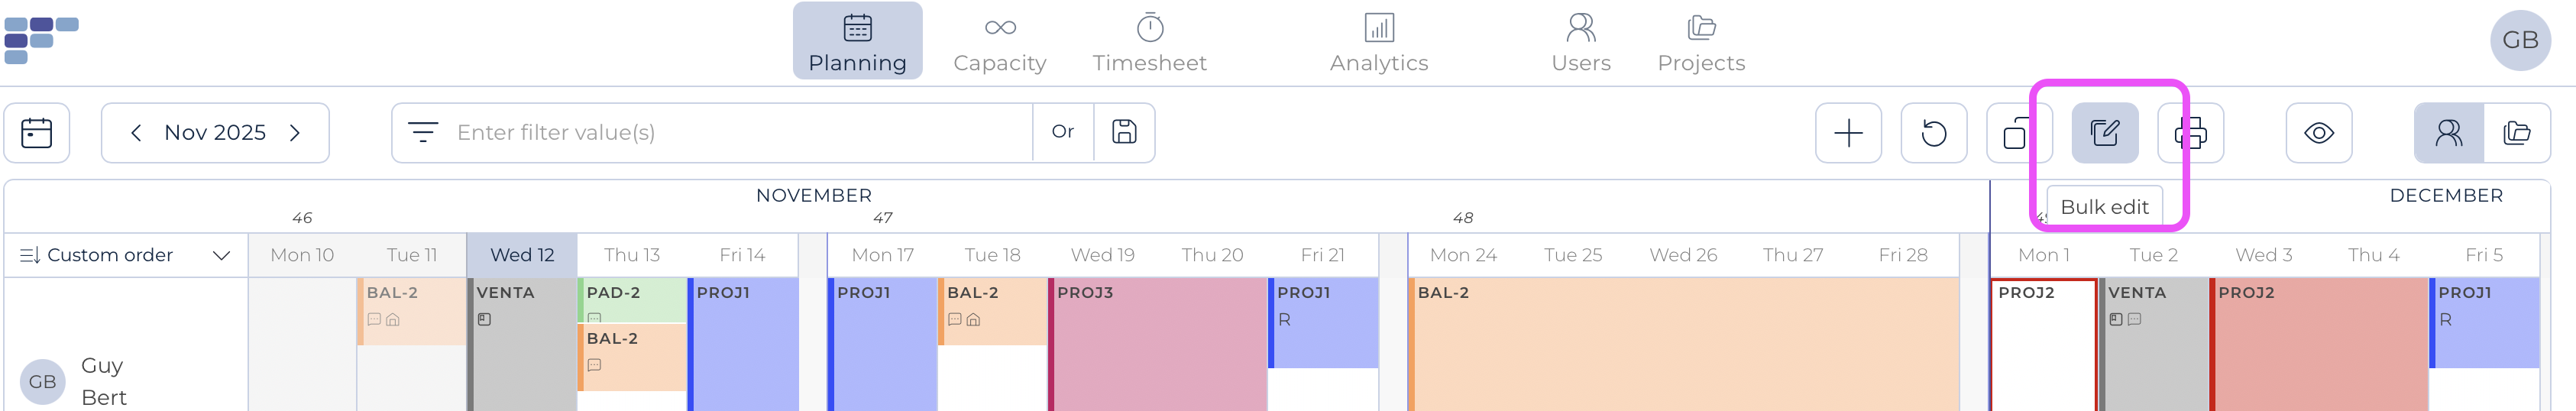The width and height of the screenshot is (2576, 411).
Task: Click the undo arrow icon
Action: click(x=1933, y=133)
